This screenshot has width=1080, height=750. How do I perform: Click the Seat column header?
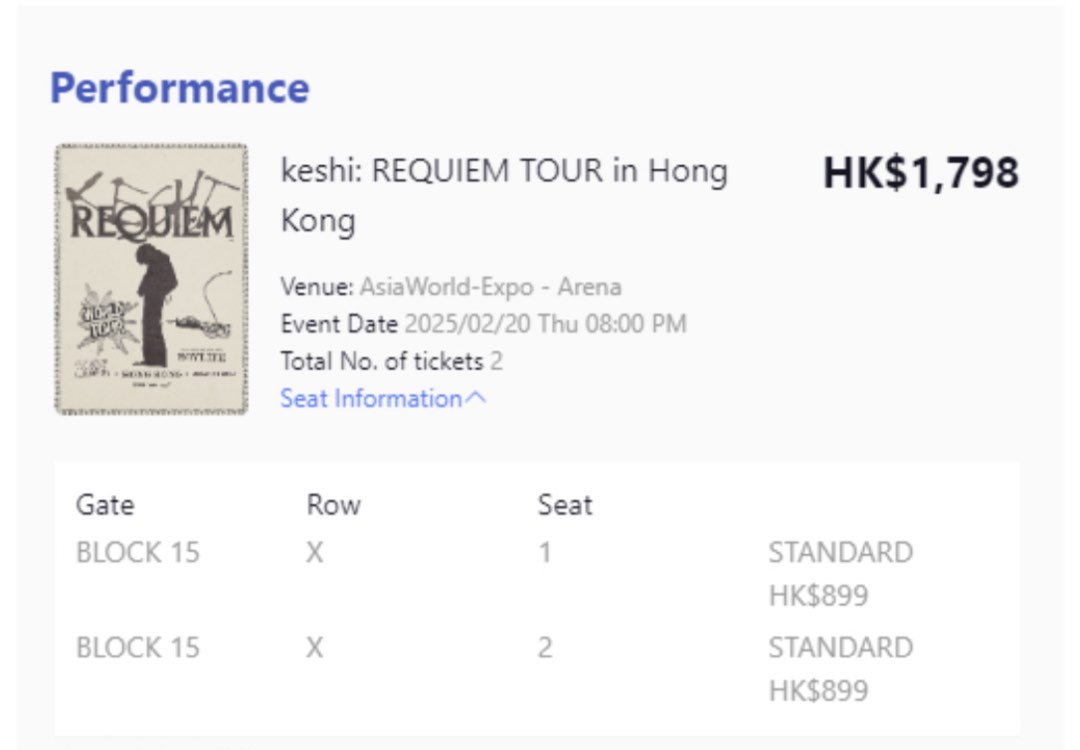point(567,505)
